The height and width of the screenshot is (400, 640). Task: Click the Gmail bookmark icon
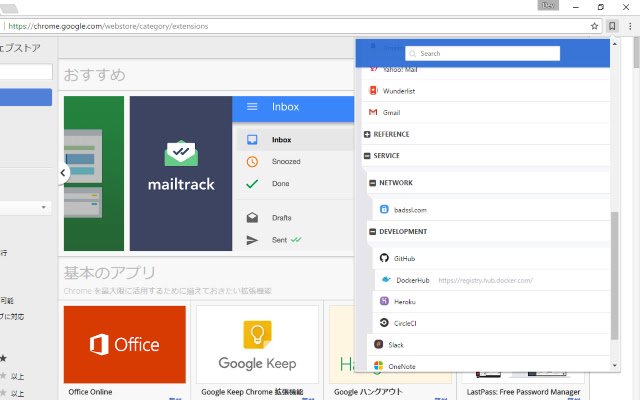click(373, 112)
